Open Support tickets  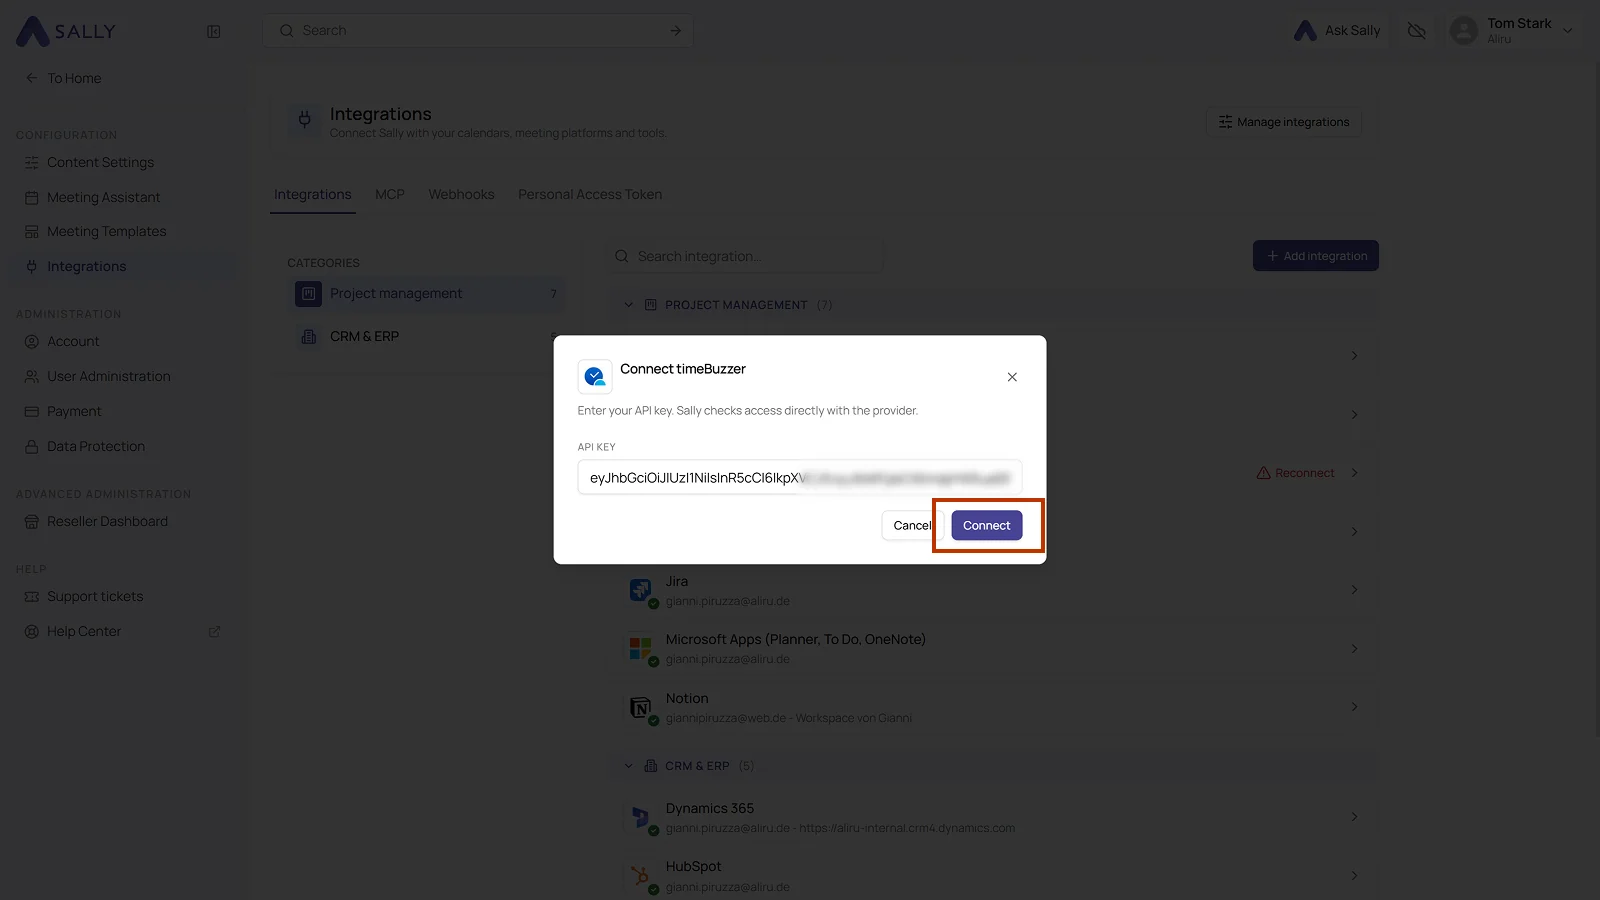click(x=95, y=596)
